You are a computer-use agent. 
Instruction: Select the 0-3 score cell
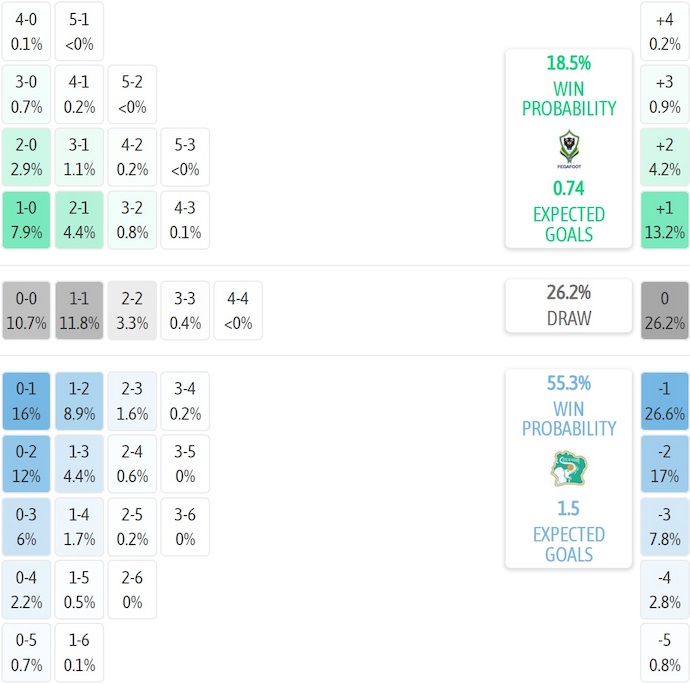[x=26, y=526]
